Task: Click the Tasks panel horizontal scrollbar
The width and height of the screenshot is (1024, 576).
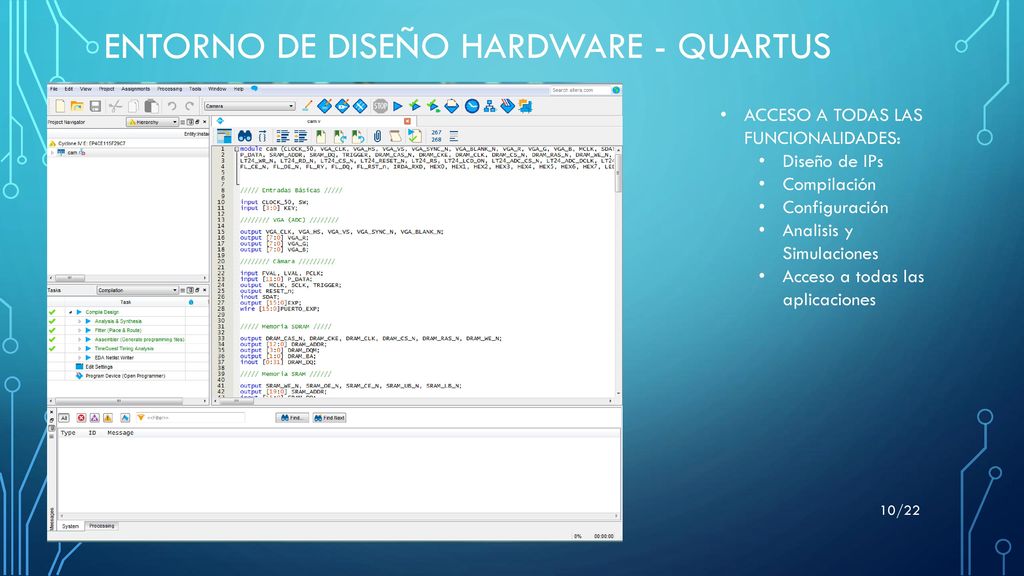Action: click(x=128, y=401)
